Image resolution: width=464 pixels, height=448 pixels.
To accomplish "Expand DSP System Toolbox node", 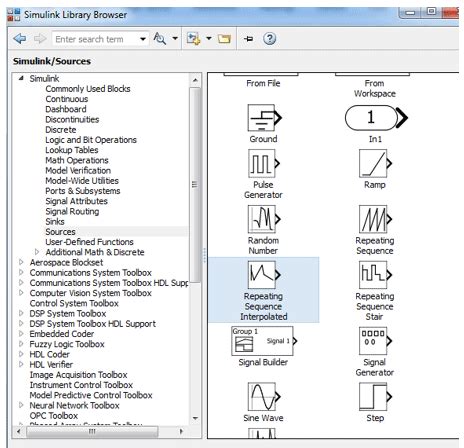I will (21, 313).
